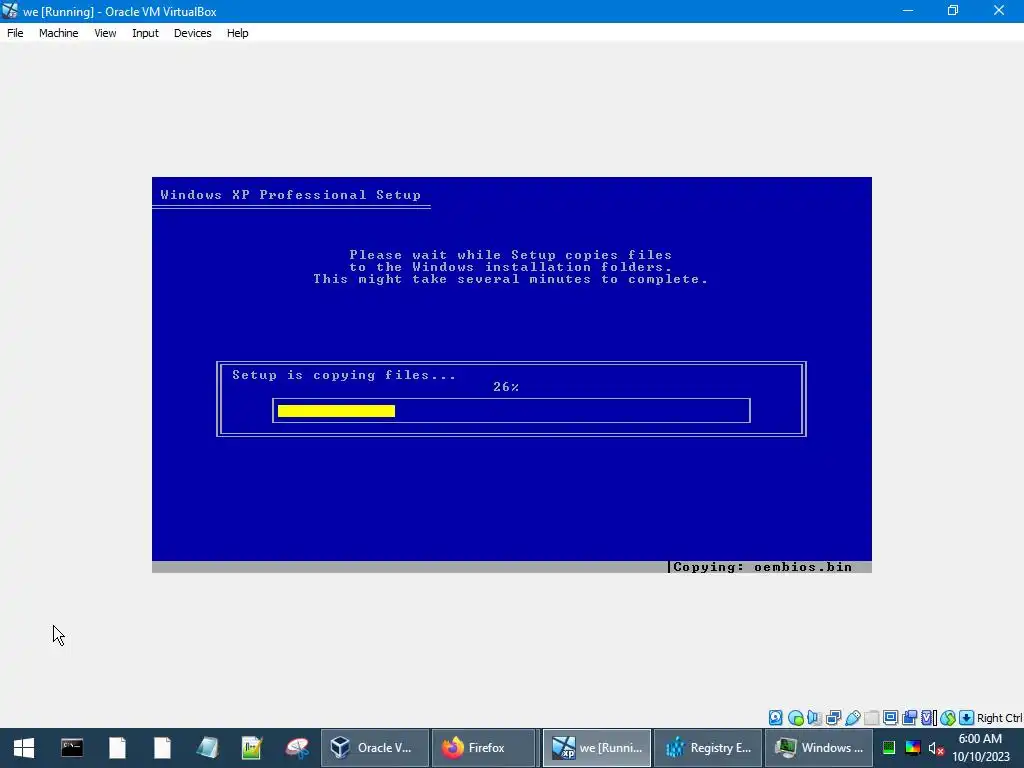Click the 'Windows XP Professional Setup' heading
The width and height of the screenshot is (1024, 768).
pos(290,195)
